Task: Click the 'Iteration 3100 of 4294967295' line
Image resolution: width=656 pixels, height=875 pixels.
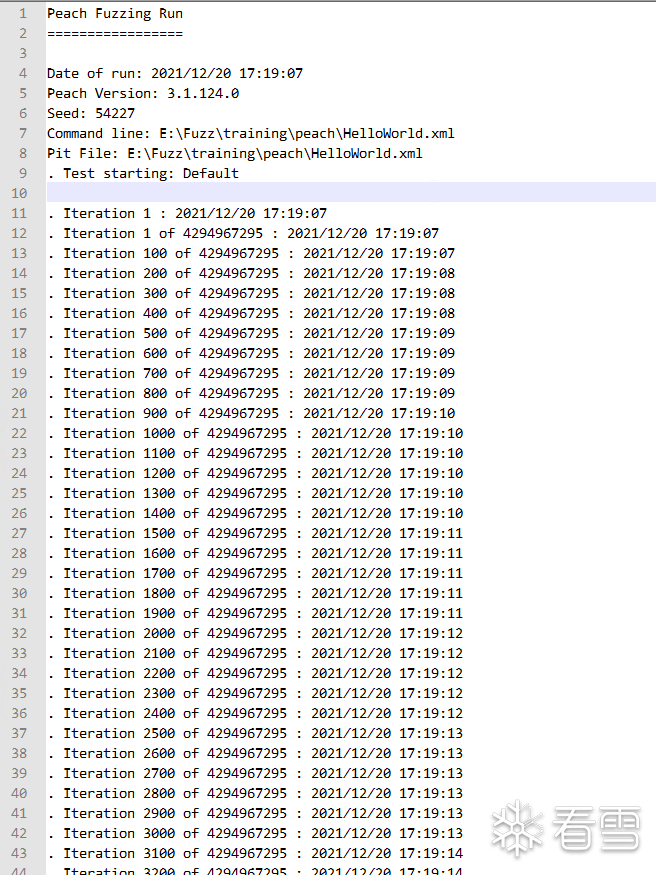Action: (255, 853)
